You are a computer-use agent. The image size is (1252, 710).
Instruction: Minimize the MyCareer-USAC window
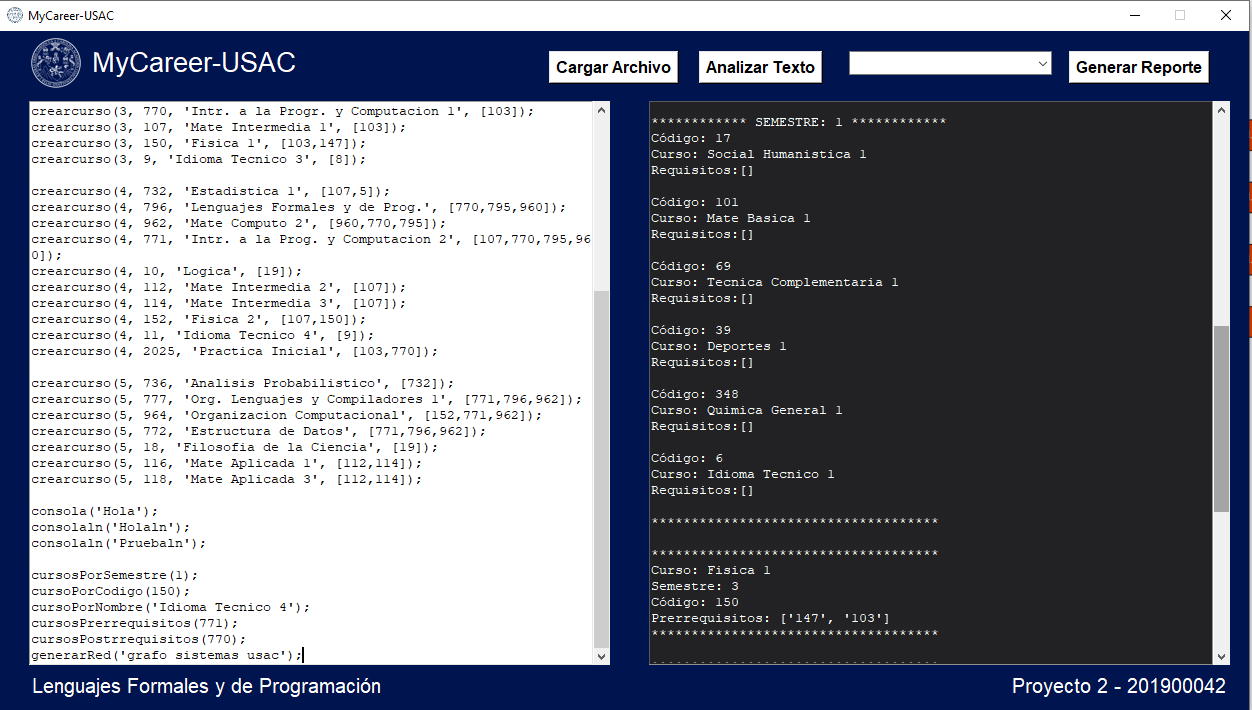click(x=1135, y=15)
